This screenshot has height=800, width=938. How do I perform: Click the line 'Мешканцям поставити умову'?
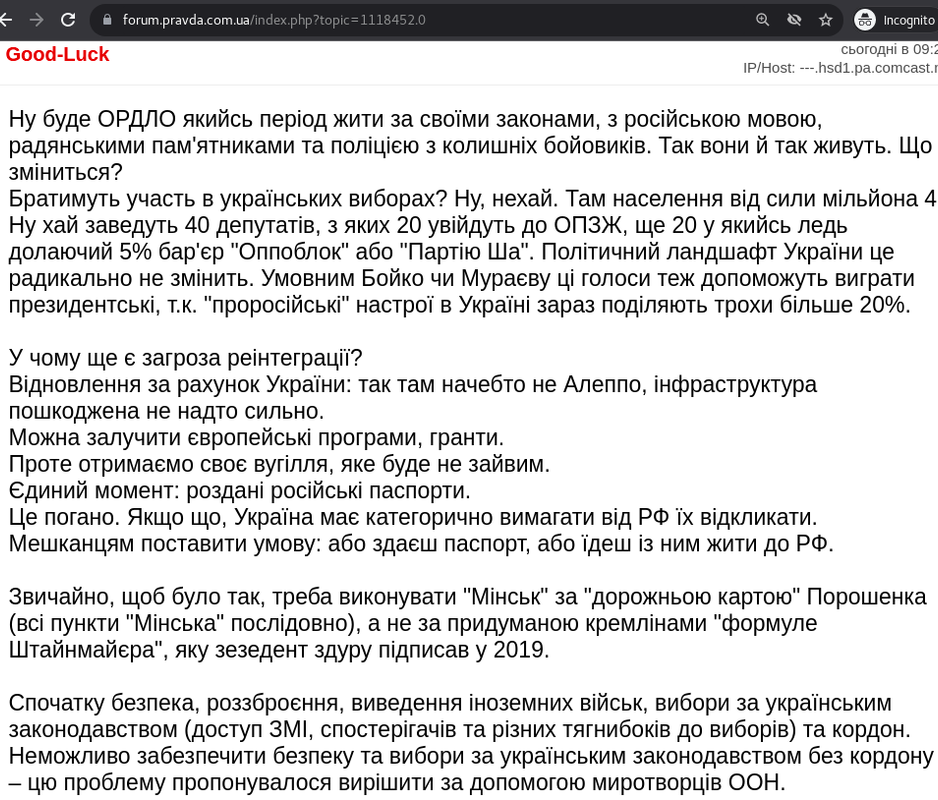tap(421, 543)
